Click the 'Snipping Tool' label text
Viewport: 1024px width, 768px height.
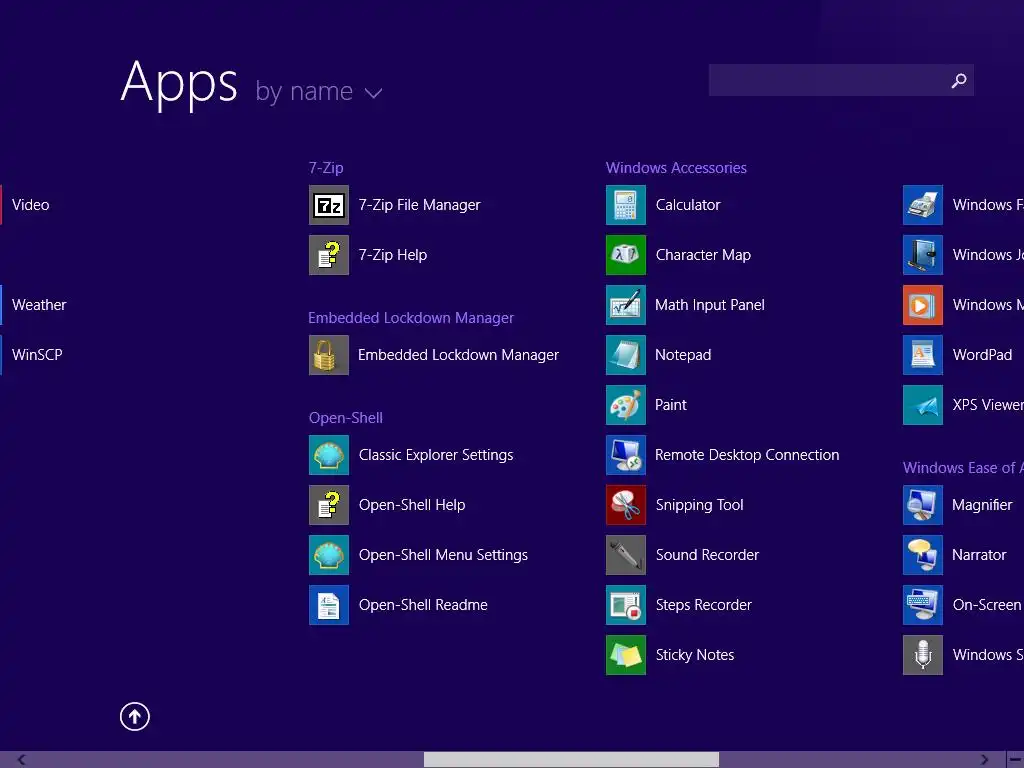699,505
